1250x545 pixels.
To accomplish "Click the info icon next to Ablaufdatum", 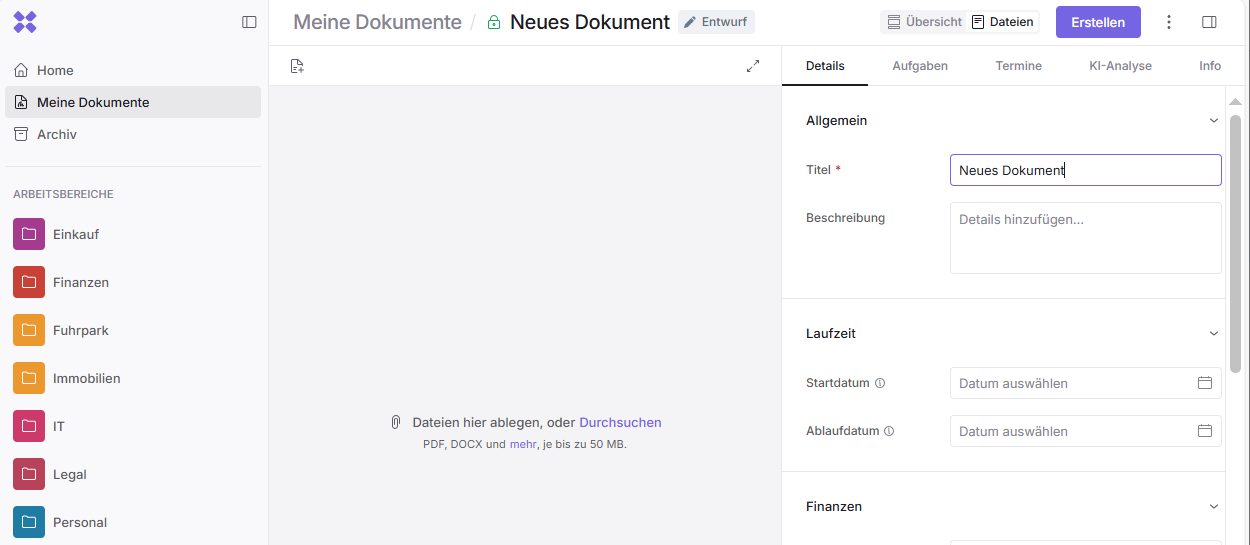I will click(x=889, y=431).
